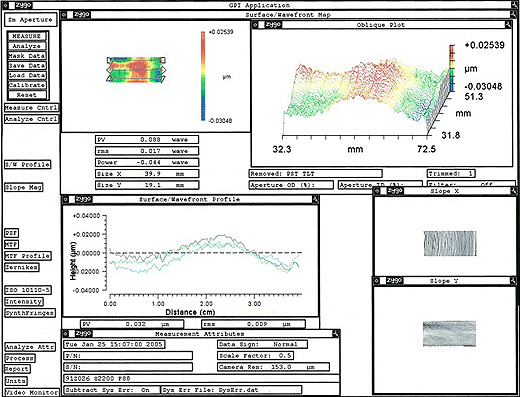Expand the Removed PST TLT selector

316,174
